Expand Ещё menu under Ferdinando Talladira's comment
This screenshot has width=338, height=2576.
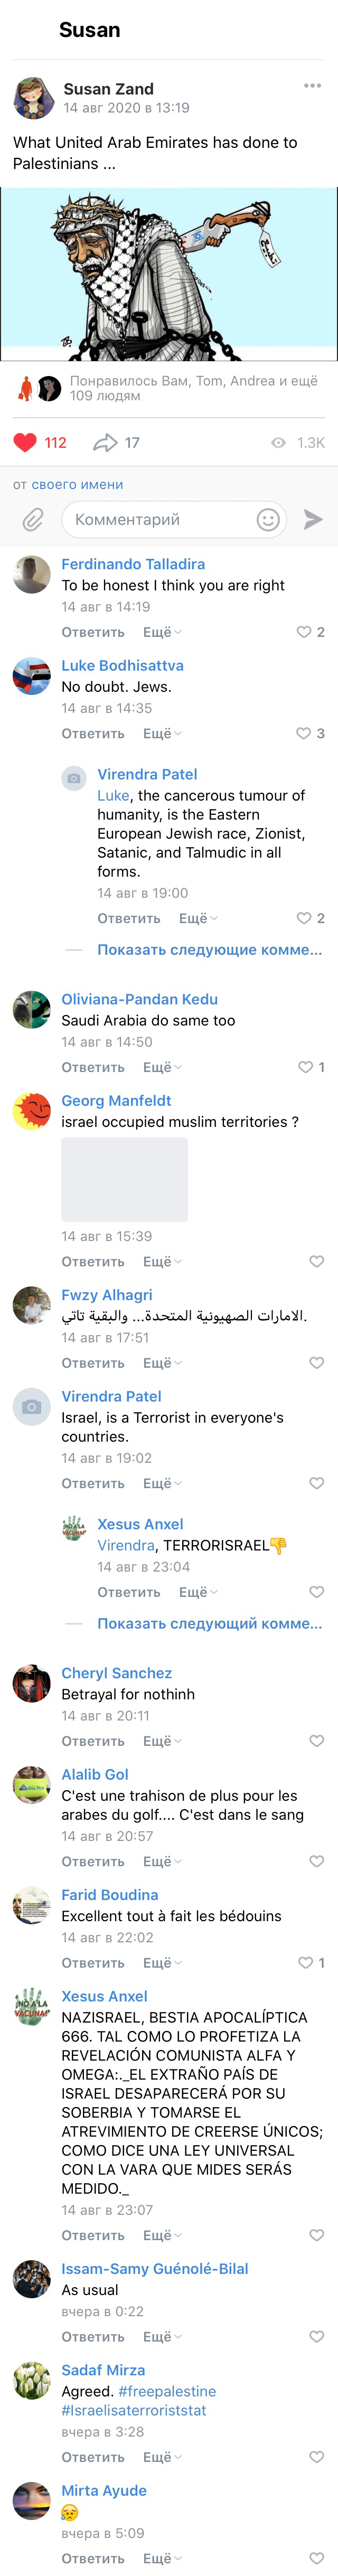coord(162,632)
